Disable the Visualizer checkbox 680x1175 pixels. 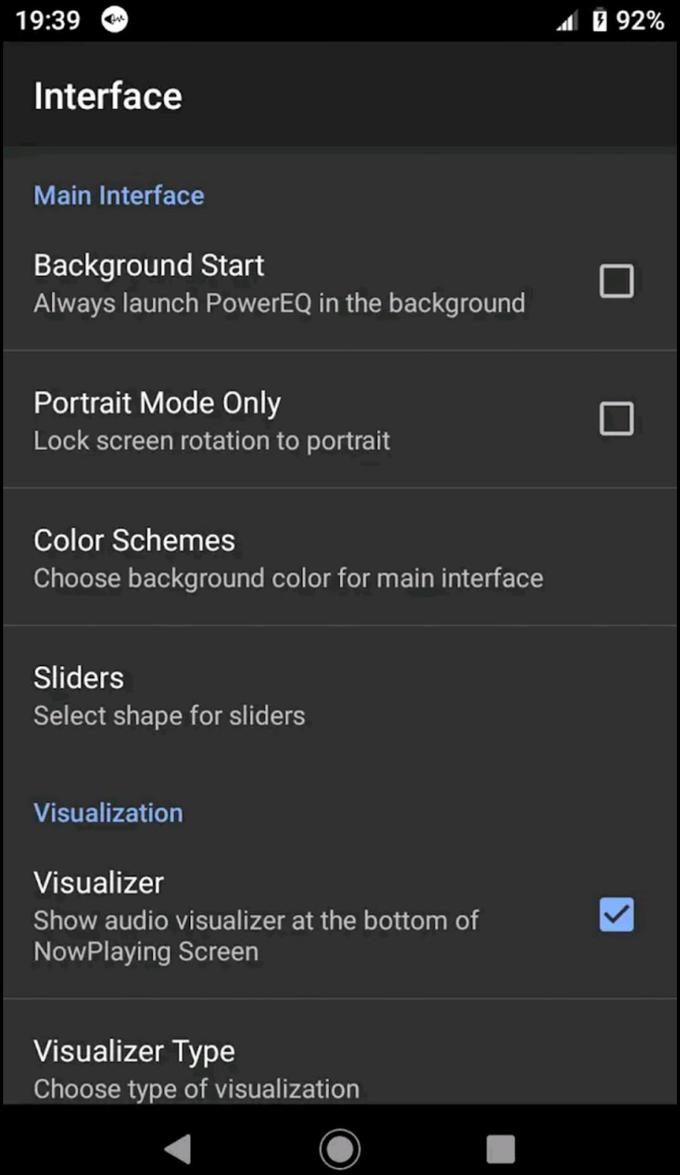click(615, 914)
